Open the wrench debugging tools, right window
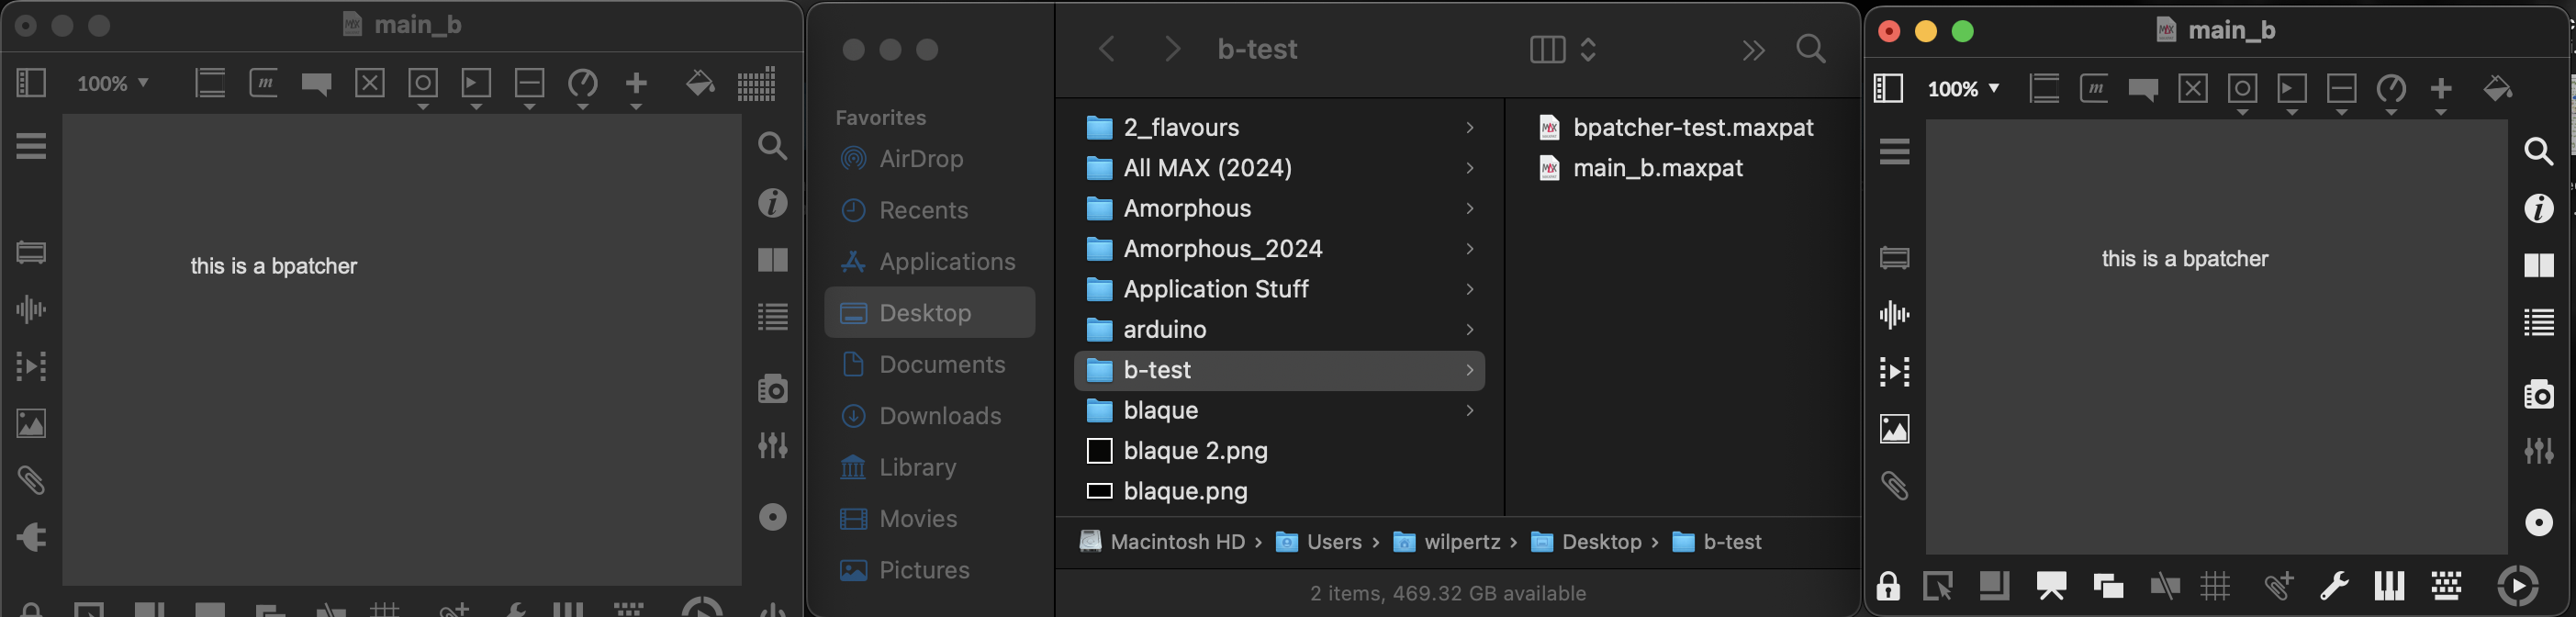Screen dimensions: 2576x617 (2334, 586)
